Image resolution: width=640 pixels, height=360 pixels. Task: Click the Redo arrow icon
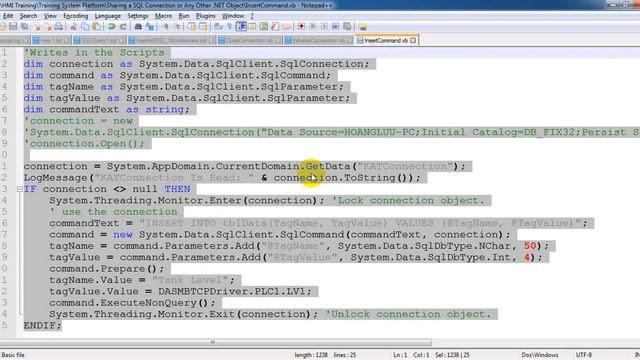(x=123, y=27)
